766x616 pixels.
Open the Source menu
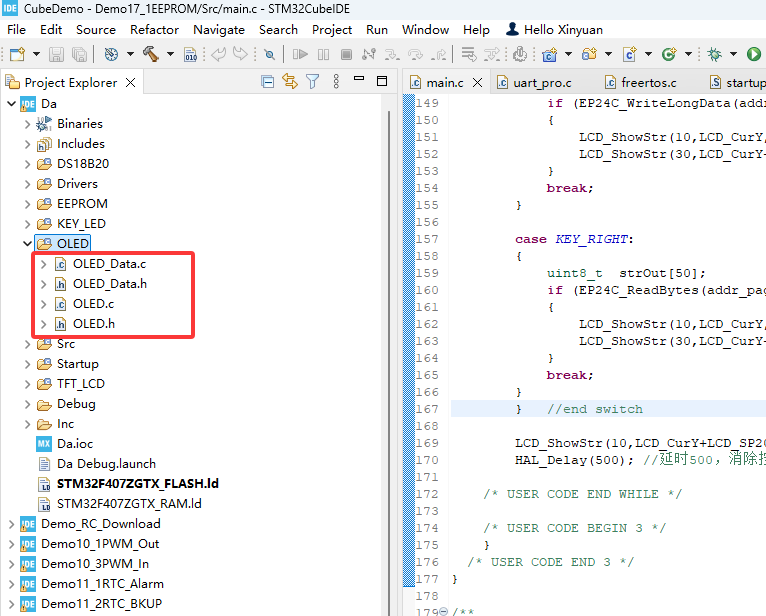coord(96,30)
